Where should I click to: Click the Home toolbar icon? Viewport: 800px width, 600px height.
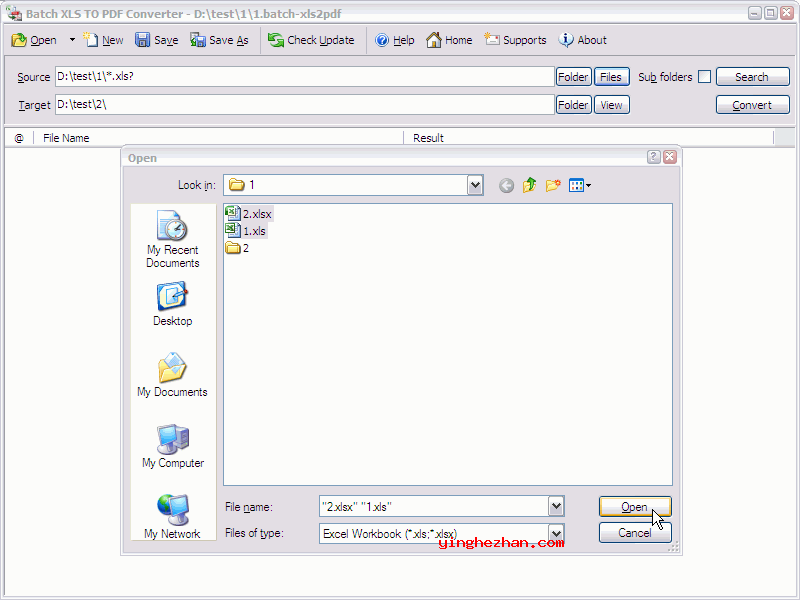(434, 40)
